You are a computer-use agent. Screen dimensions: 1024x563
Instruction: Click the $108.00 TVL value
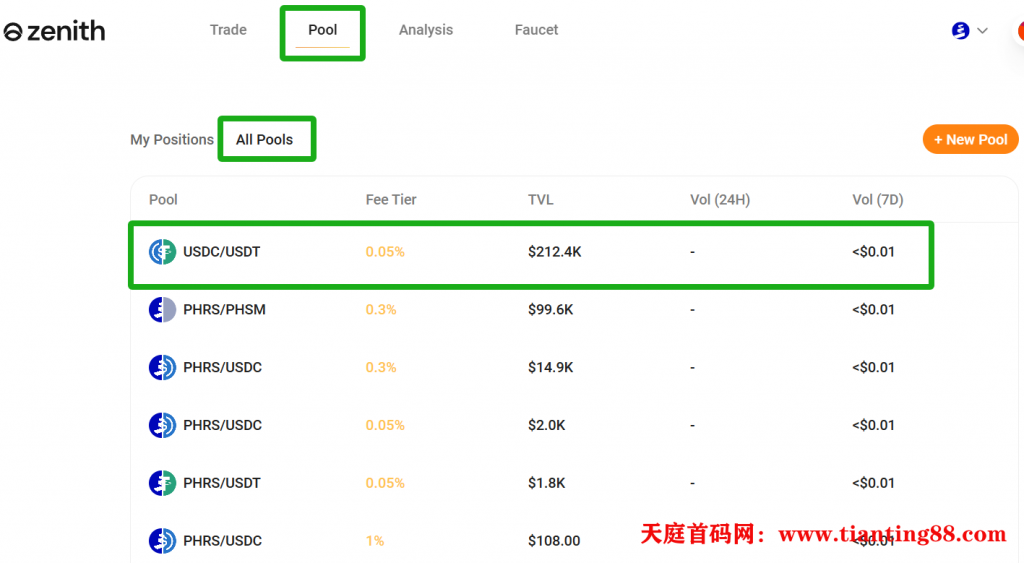click(554, 541)
